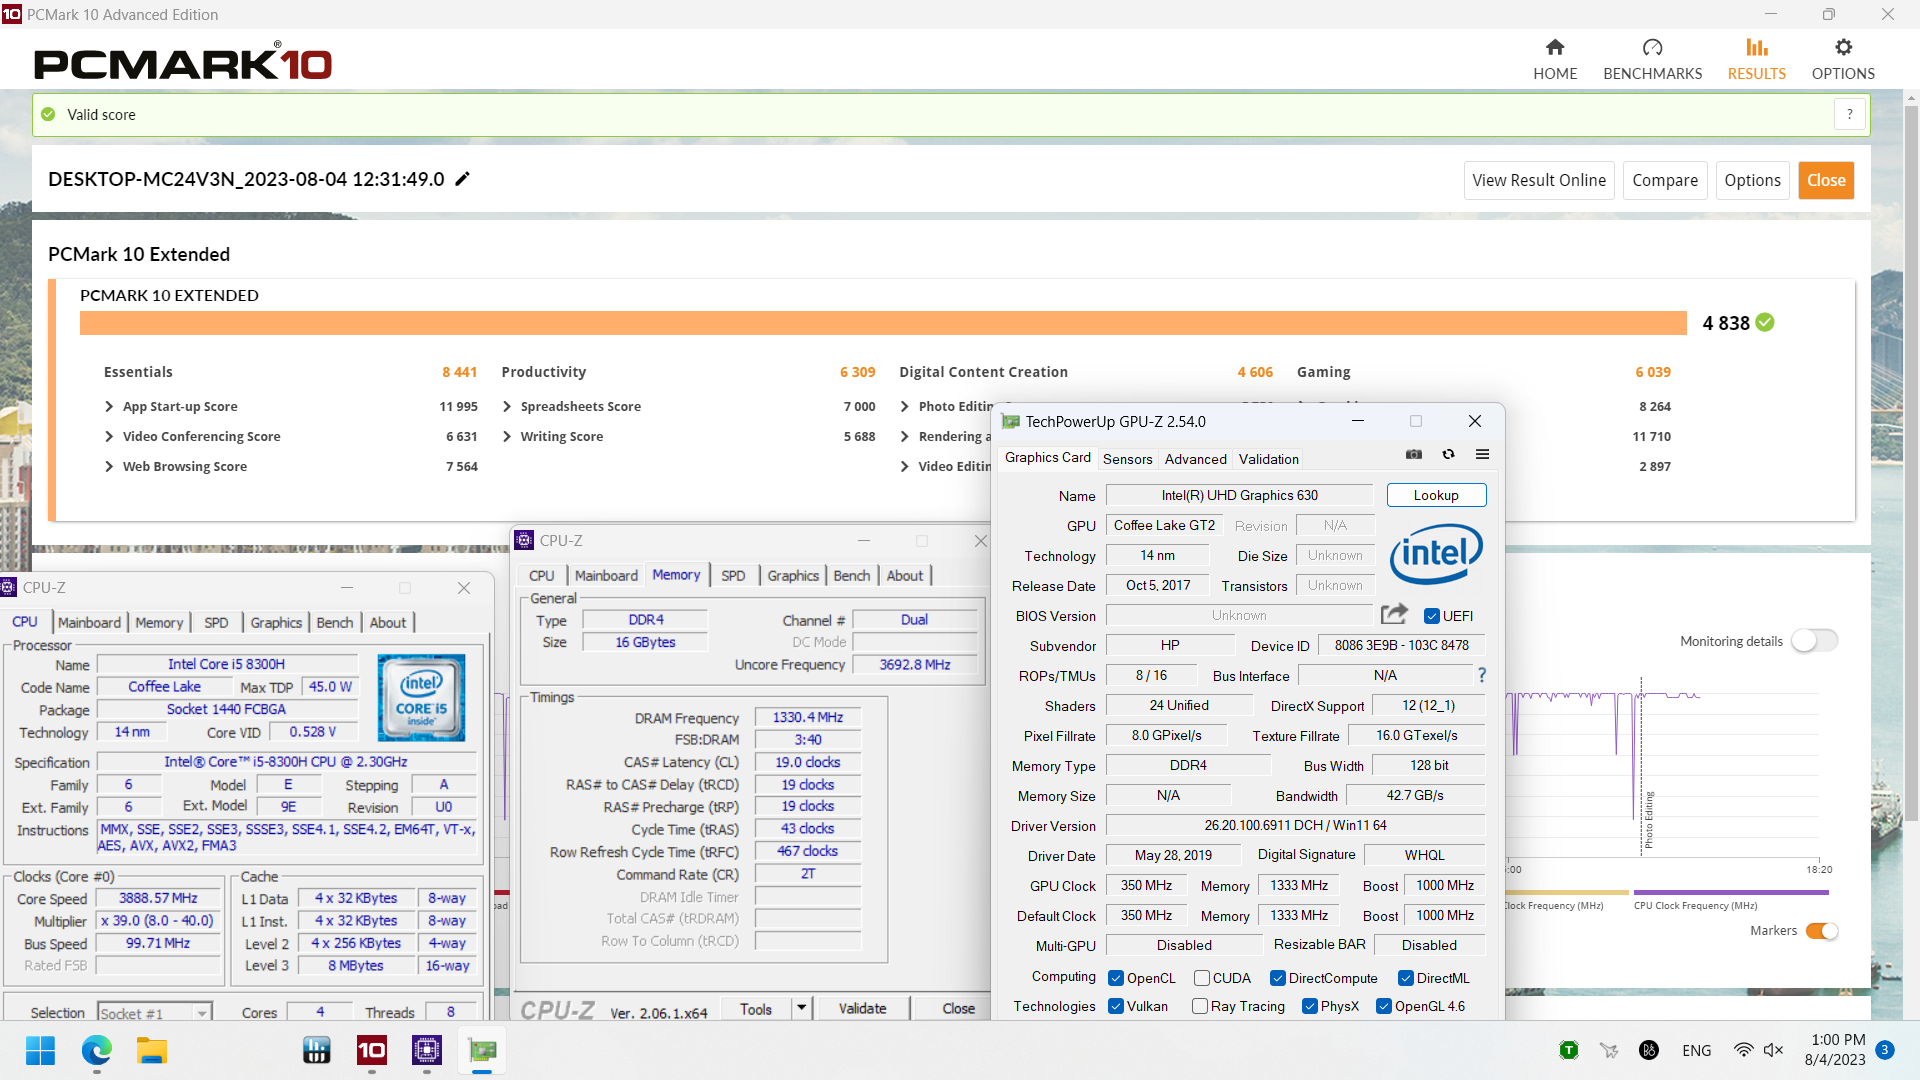Toggle the OpenCL checkbox
The image size is (1920, 1080).
(1116, 978)
